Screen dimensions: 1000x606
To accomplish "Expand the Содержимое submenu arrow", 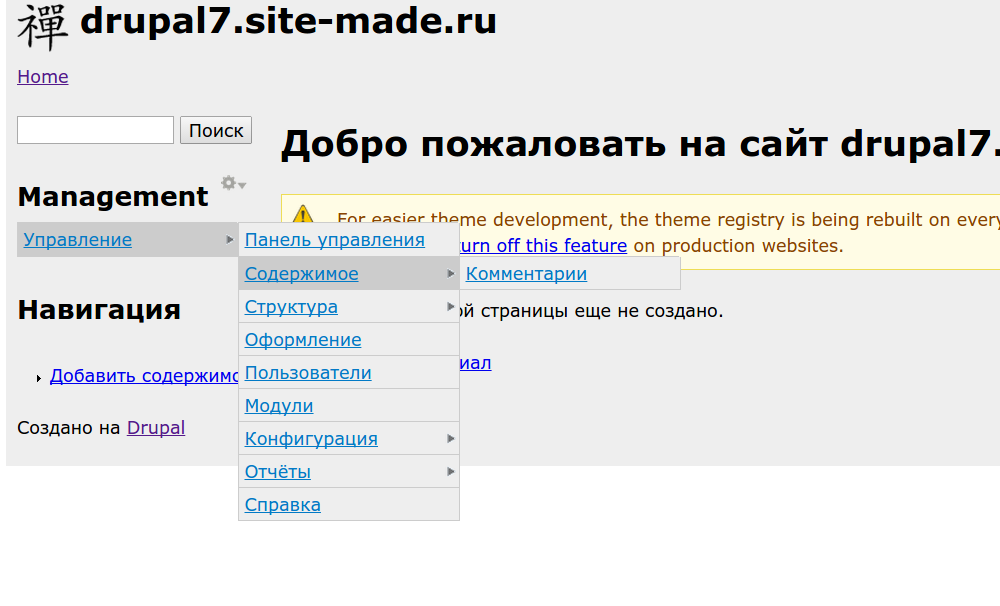I will tap(451, 274).
